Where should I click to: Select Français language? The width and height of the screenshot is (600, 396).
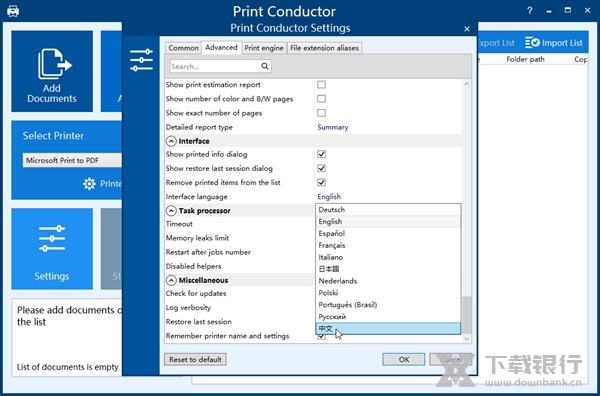tap(388, 245)
